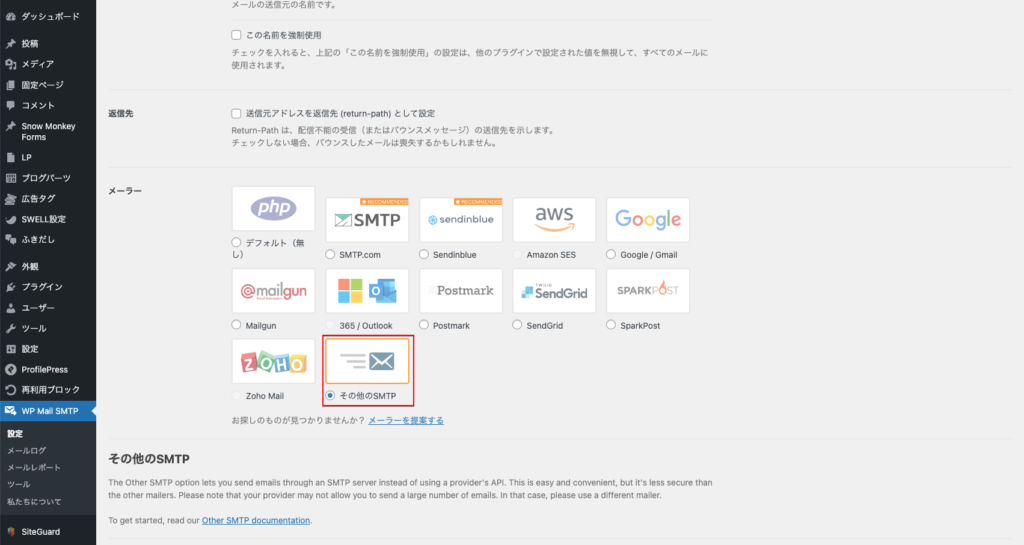The image size is (1024, 545).
Task: Check the return-path 送信元アドレス checkbox
Action: point(236,114)
